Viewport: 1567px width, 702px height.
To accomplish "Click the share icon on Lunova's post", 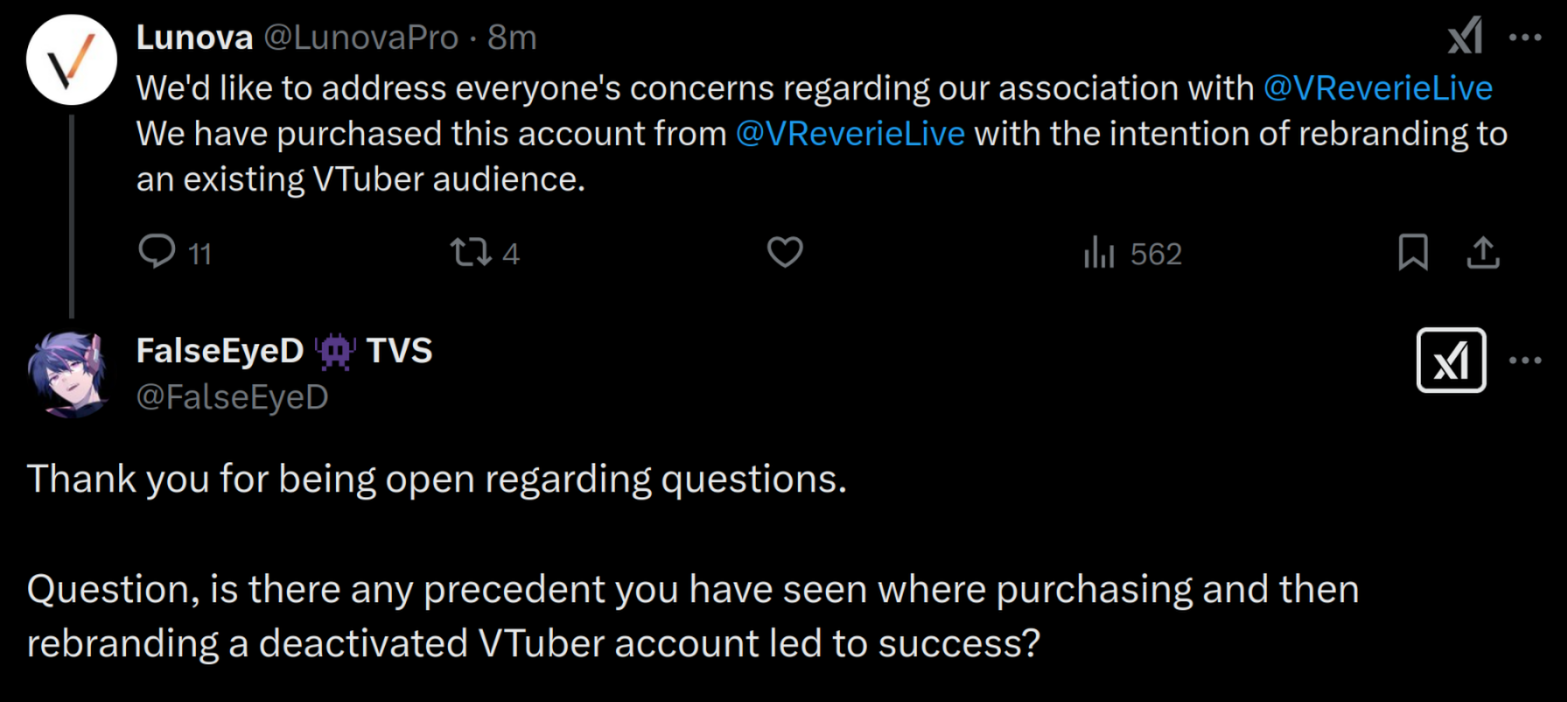I will click(x=1482, y=254).
